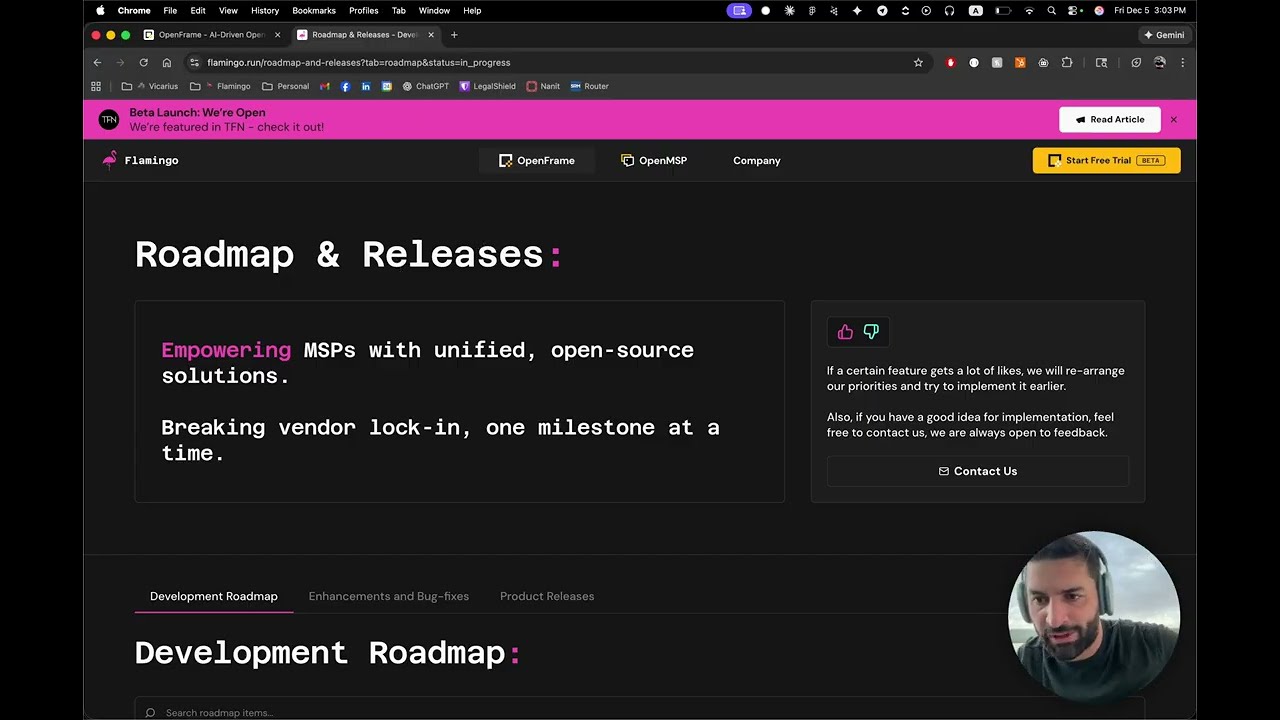Click the red hand ad-blocker extension icon
1280x720 pixels.
click(x=950, y=62)
